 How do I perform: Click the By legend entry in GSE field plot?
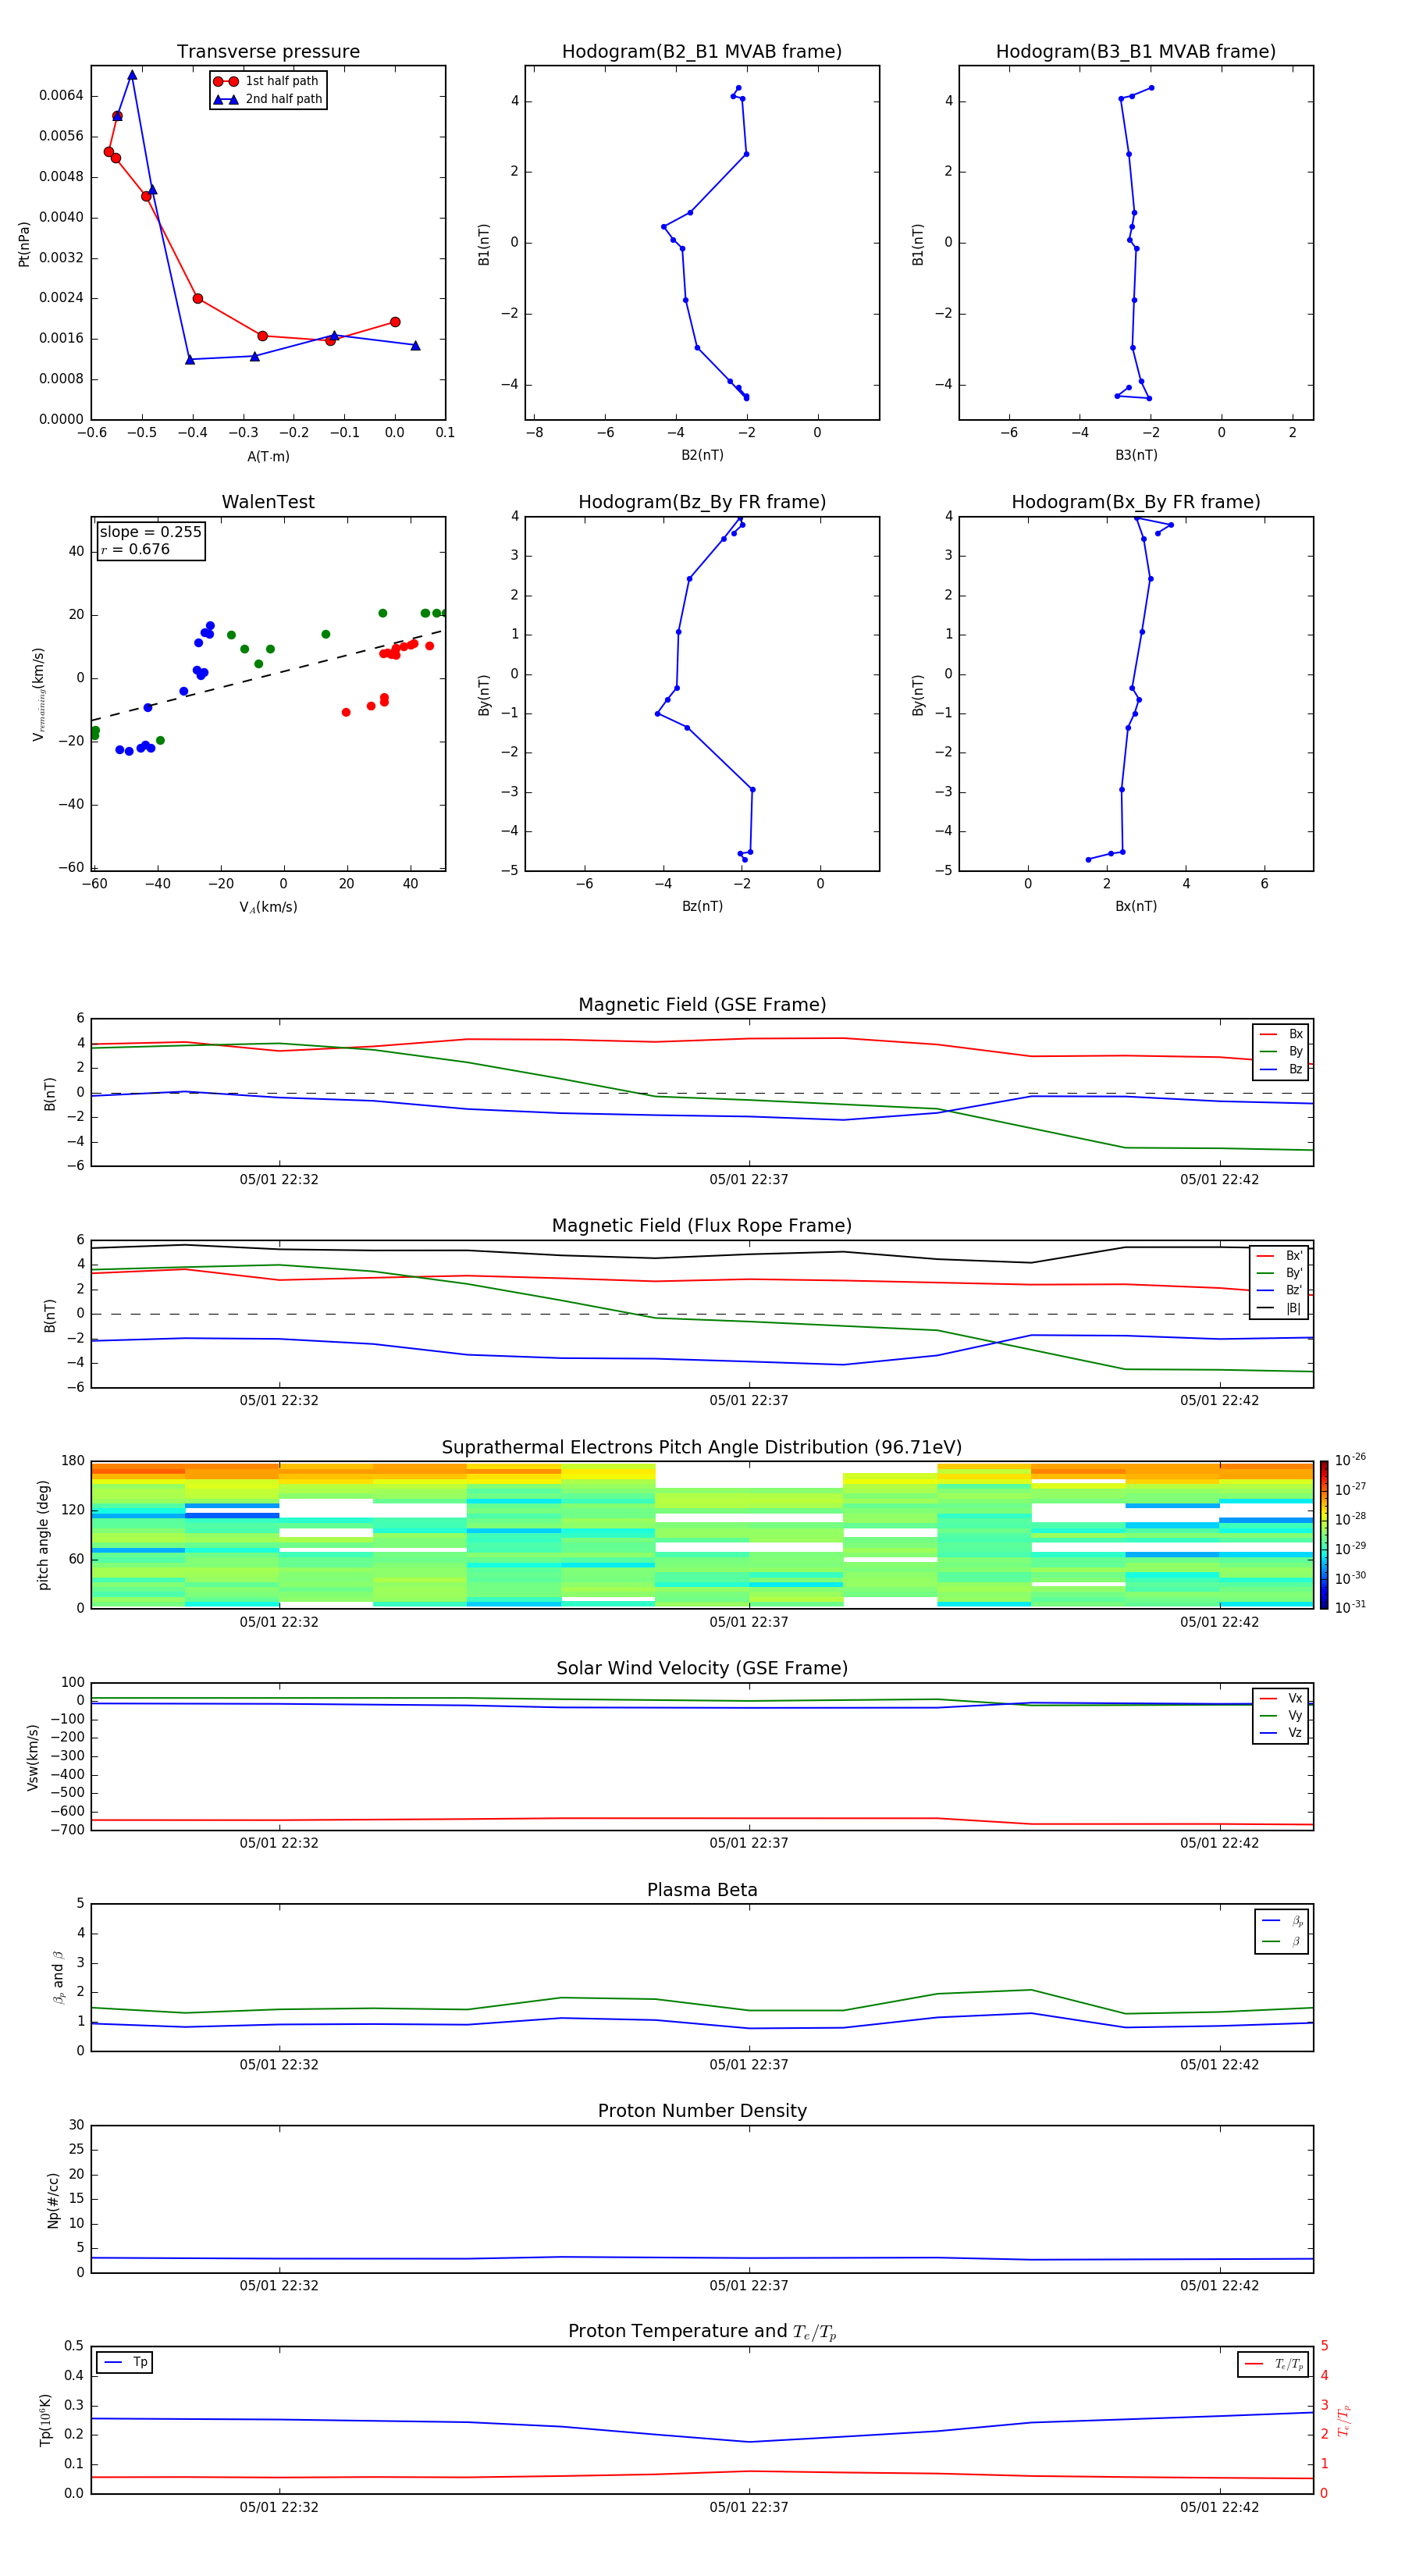(x=1281, y=1051)
